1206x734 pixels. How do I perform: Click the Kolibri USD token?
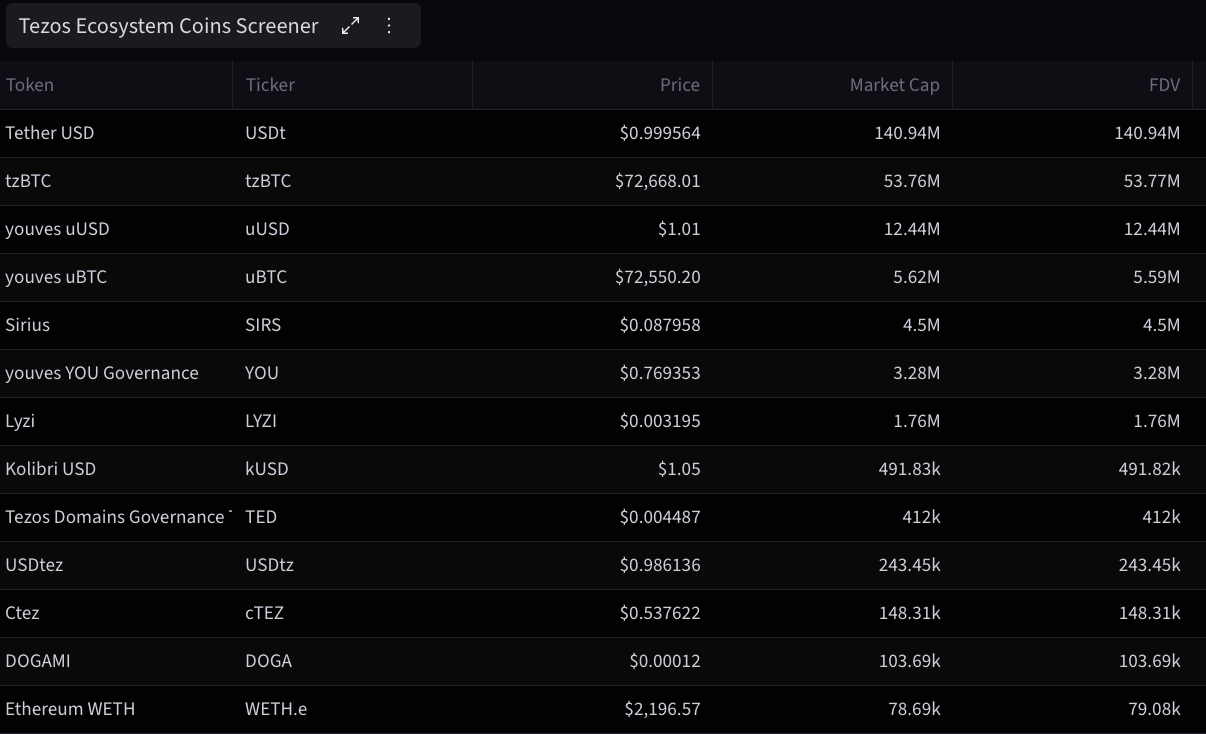[51, 469]
